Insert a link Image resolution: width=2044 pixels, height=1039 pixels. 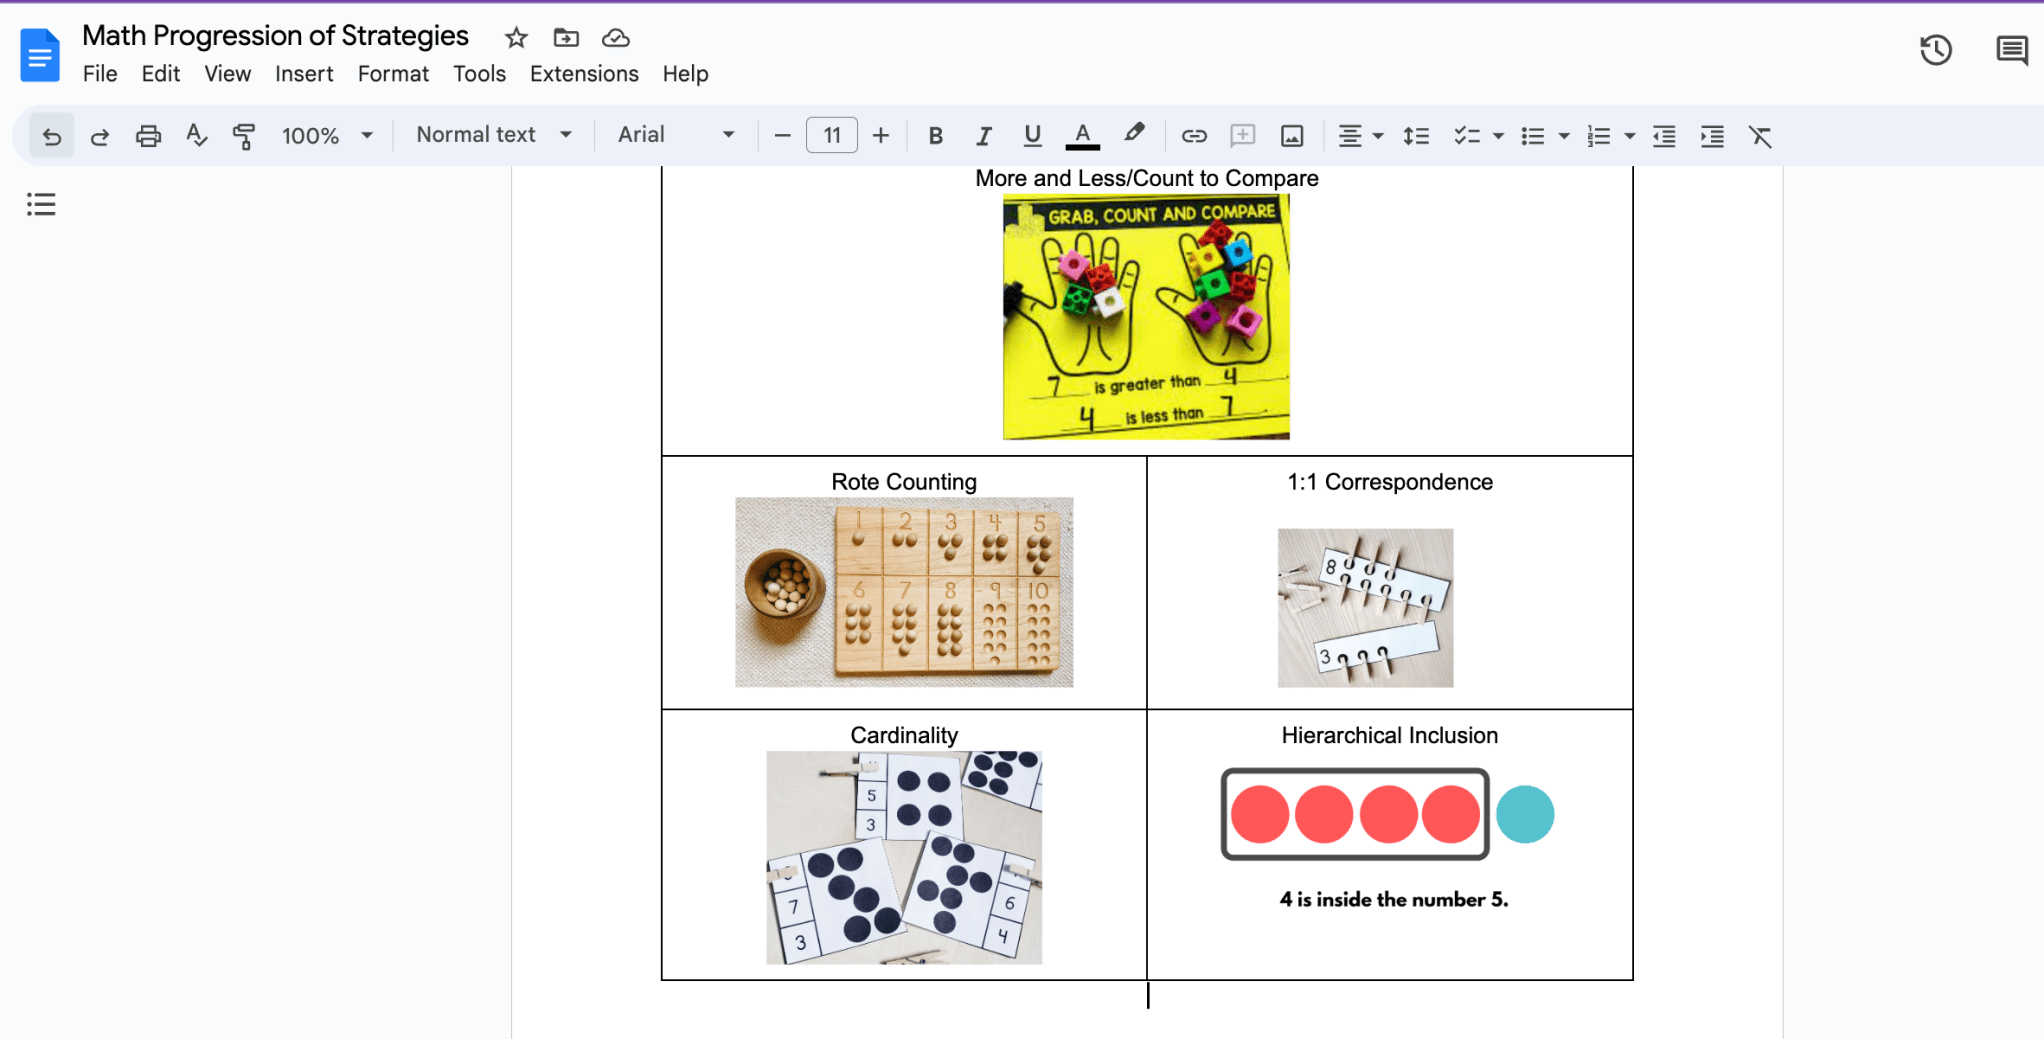(x=1194, y=135)
